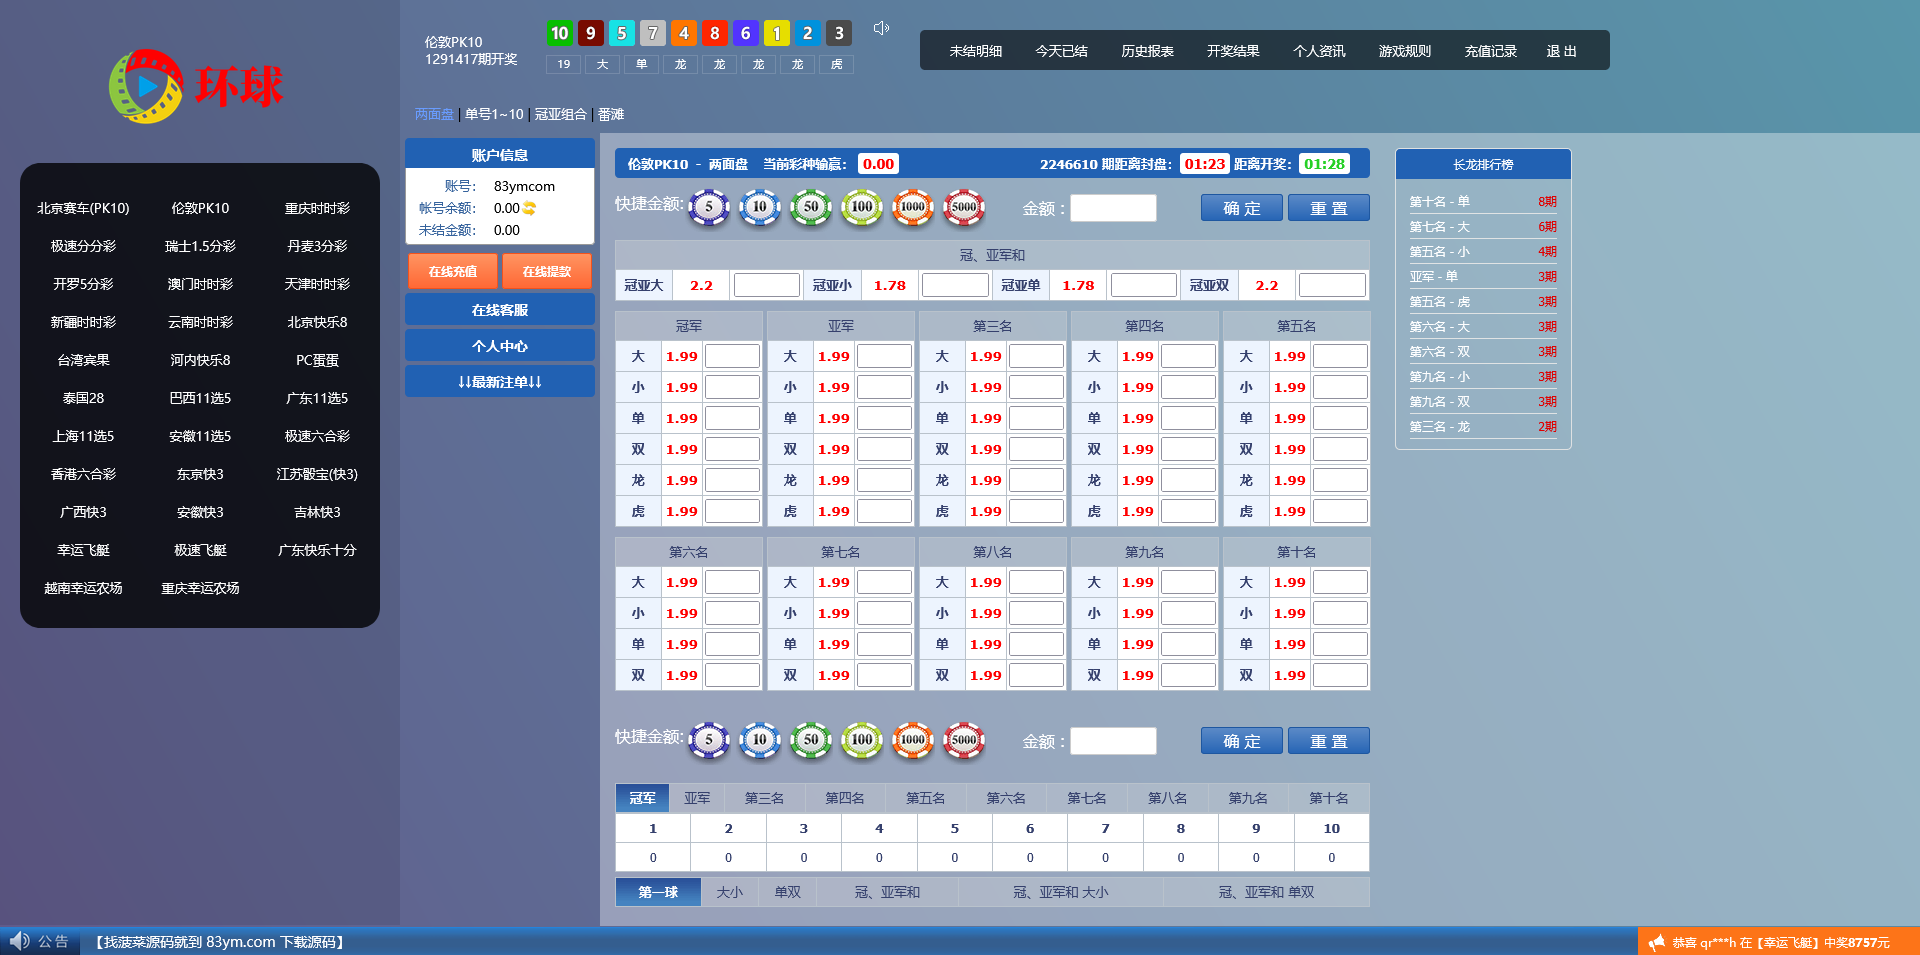Select 第十名 statistics tab
1920x955 pixels.
1329,798
